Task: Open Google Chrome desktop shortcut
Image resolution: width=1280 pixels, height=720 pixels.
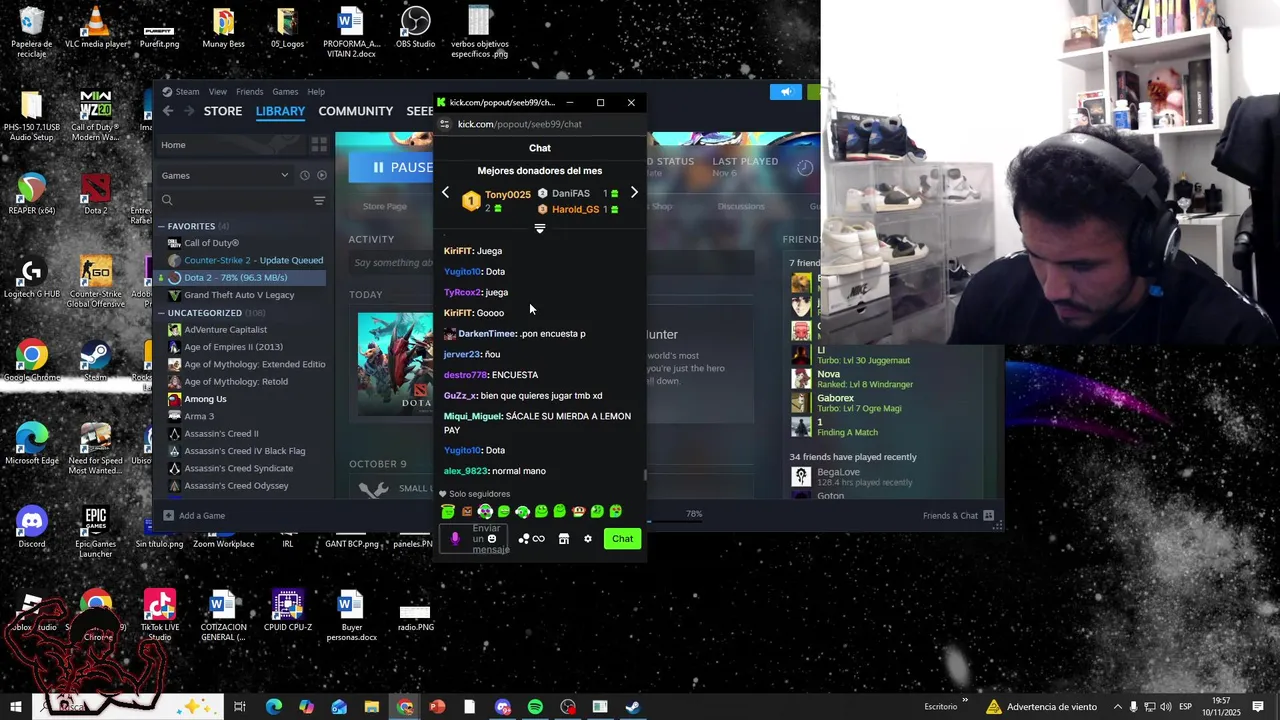Action: coord(31,360)
